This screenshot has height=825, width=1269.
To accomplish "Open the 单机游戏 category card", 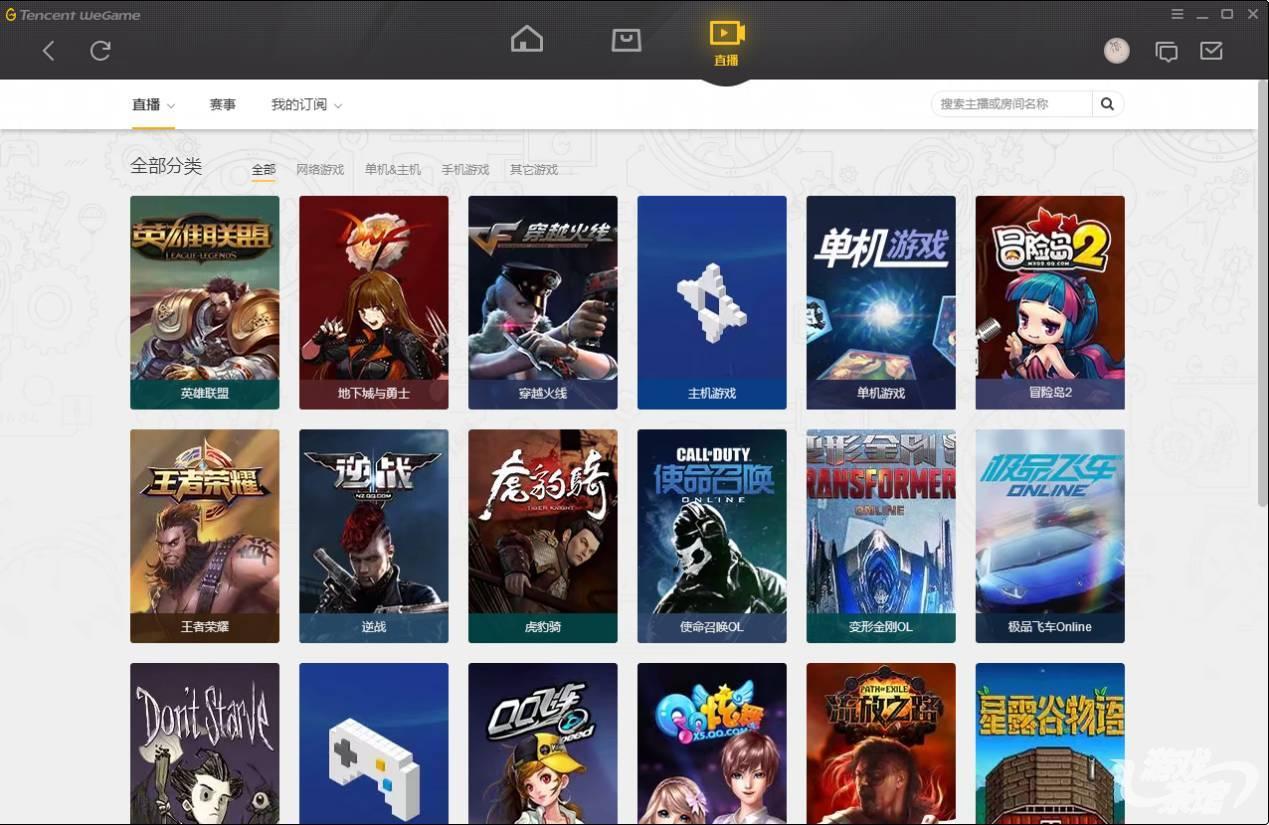I will tap(881, 302).
